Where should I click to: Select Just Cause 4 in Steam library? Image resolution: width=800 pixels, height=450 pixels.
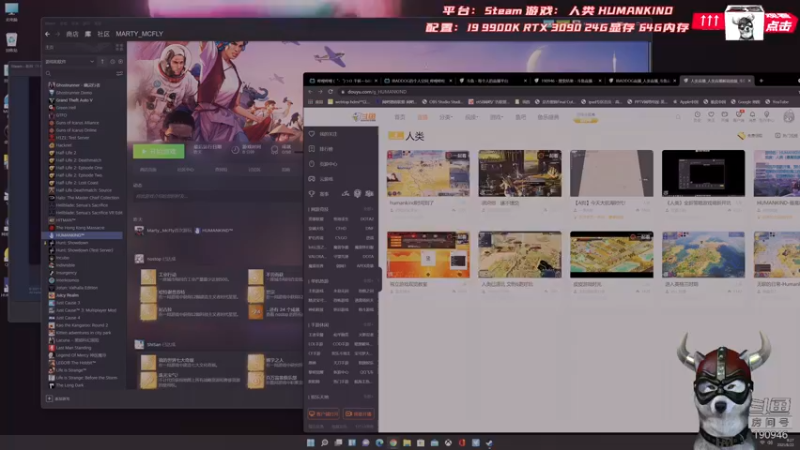coord(68,318)
